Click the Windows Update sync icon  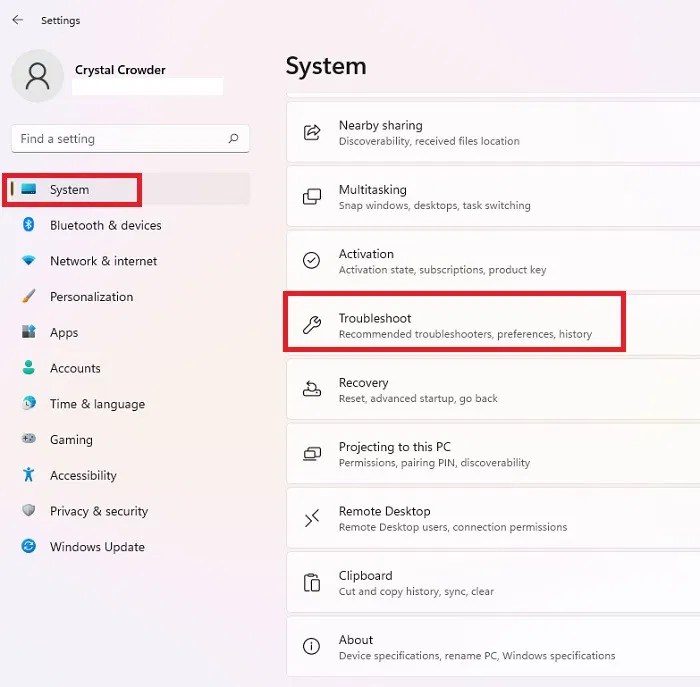click(29, 546)
